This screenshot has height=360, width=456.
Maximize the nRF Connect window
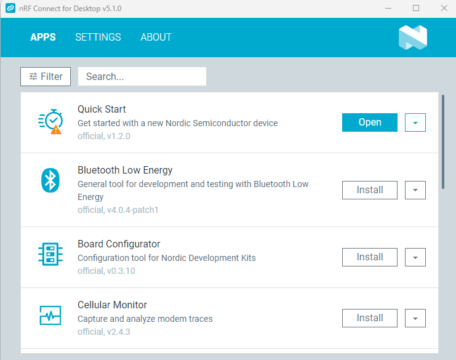[416, 8]
